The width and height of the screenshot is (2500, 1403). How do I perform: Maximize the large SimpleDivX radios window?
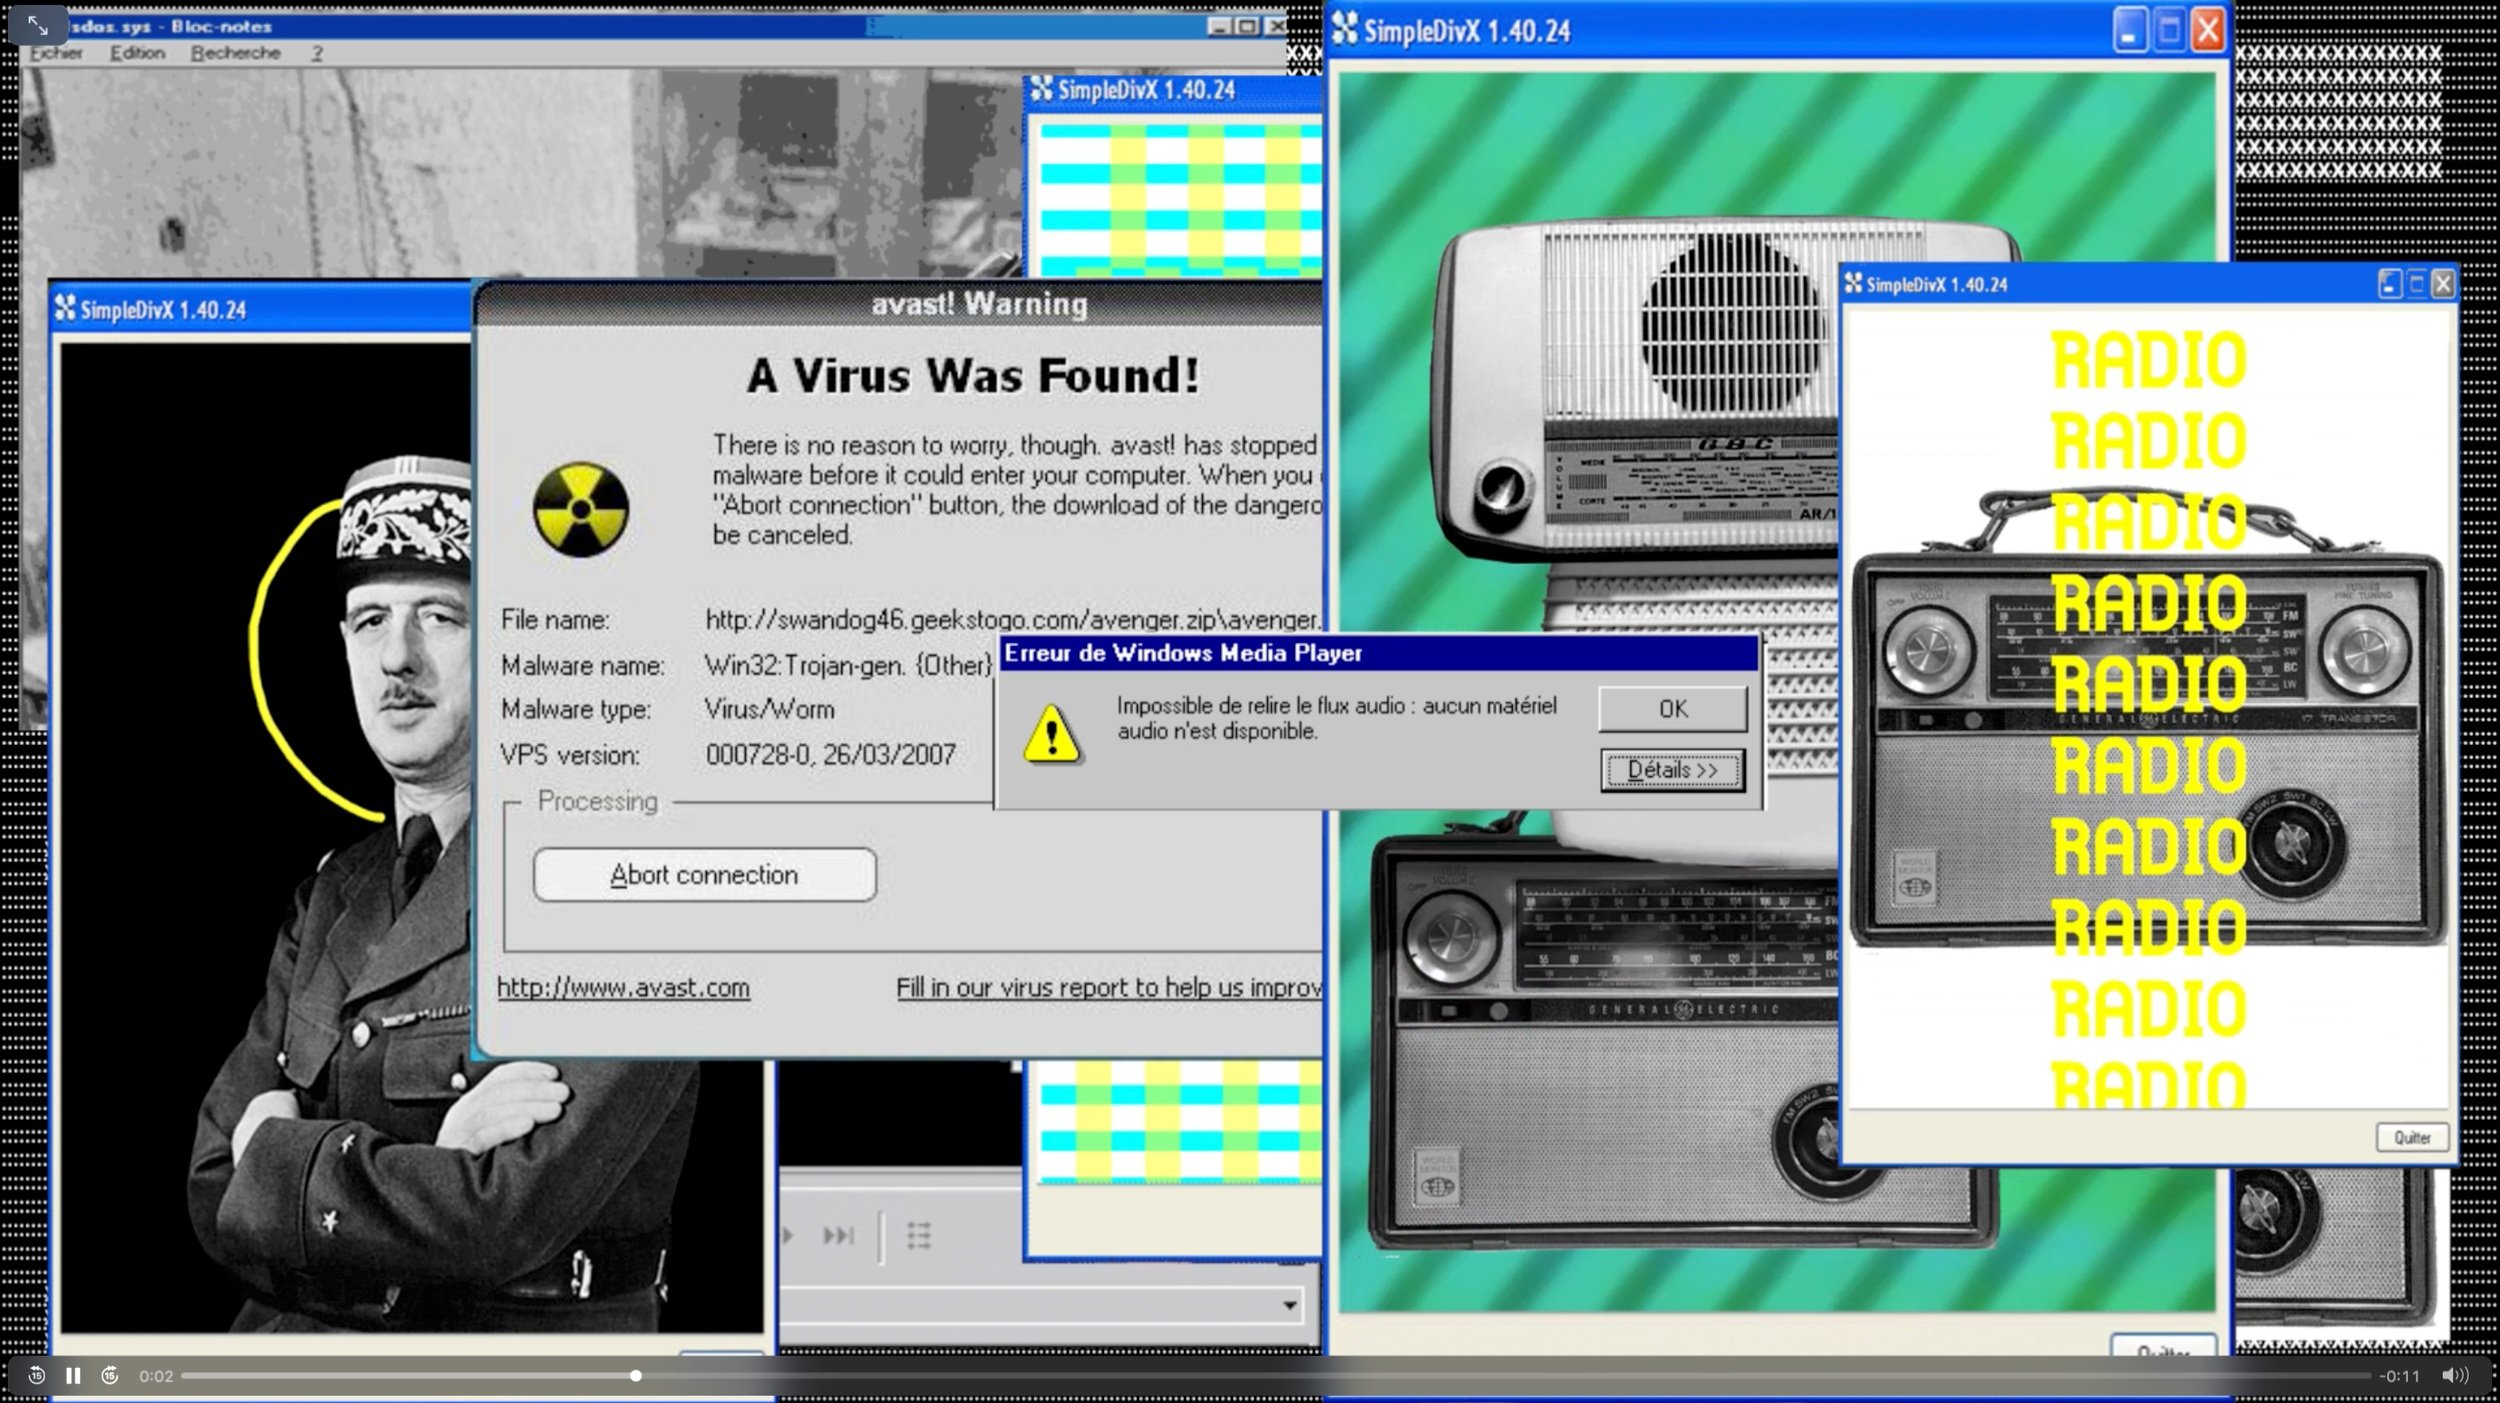tap(2169, 31)
